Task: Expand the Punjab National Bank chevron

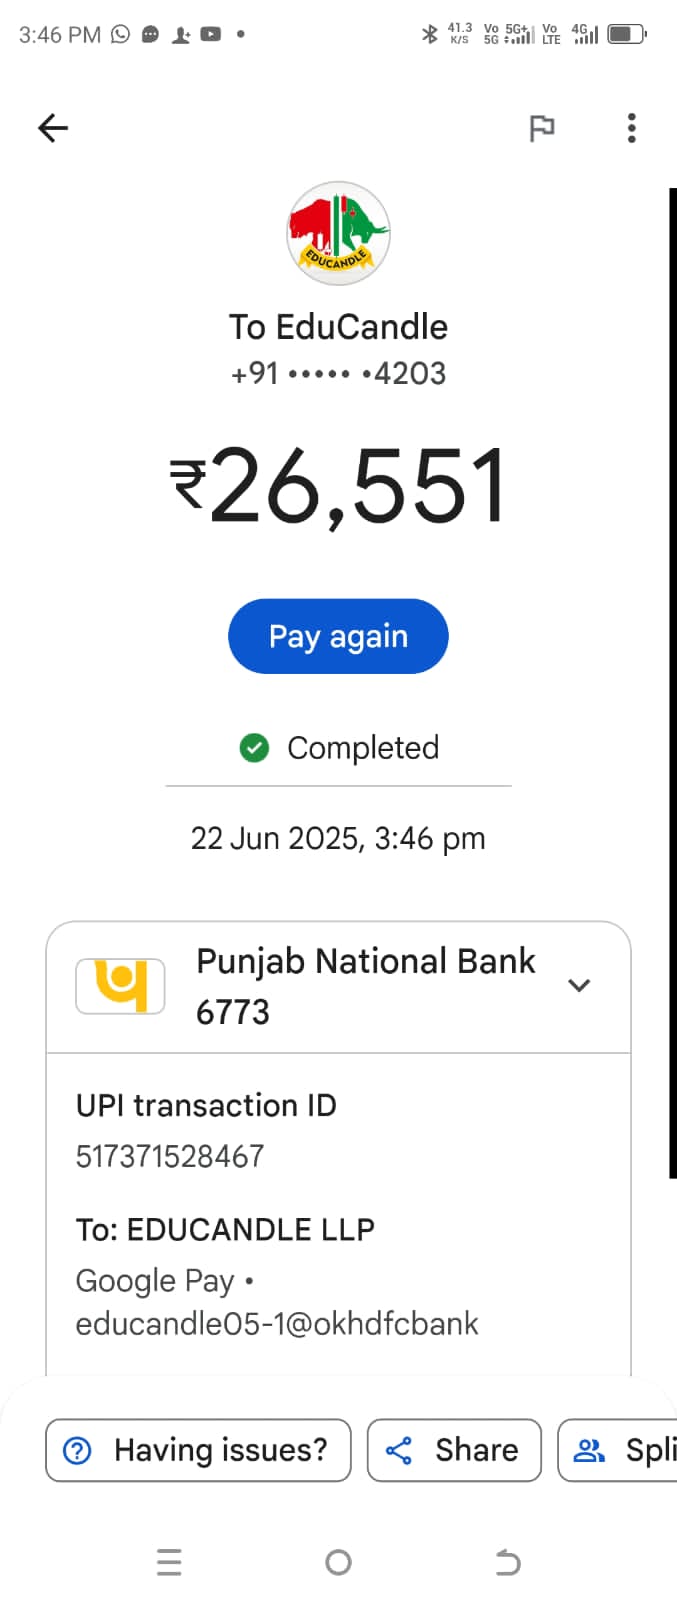Action: point(579,985)
